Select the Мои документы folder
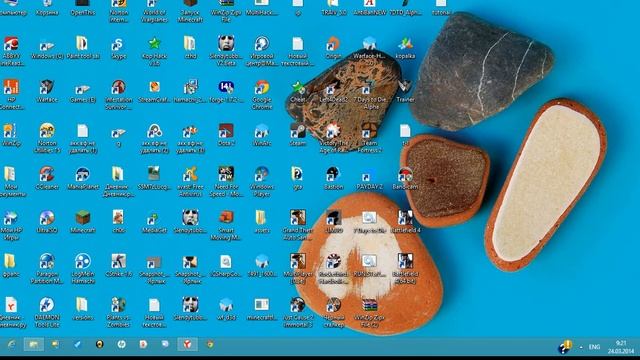The height and width of the screenshot is (360, 640). point(11,182)
